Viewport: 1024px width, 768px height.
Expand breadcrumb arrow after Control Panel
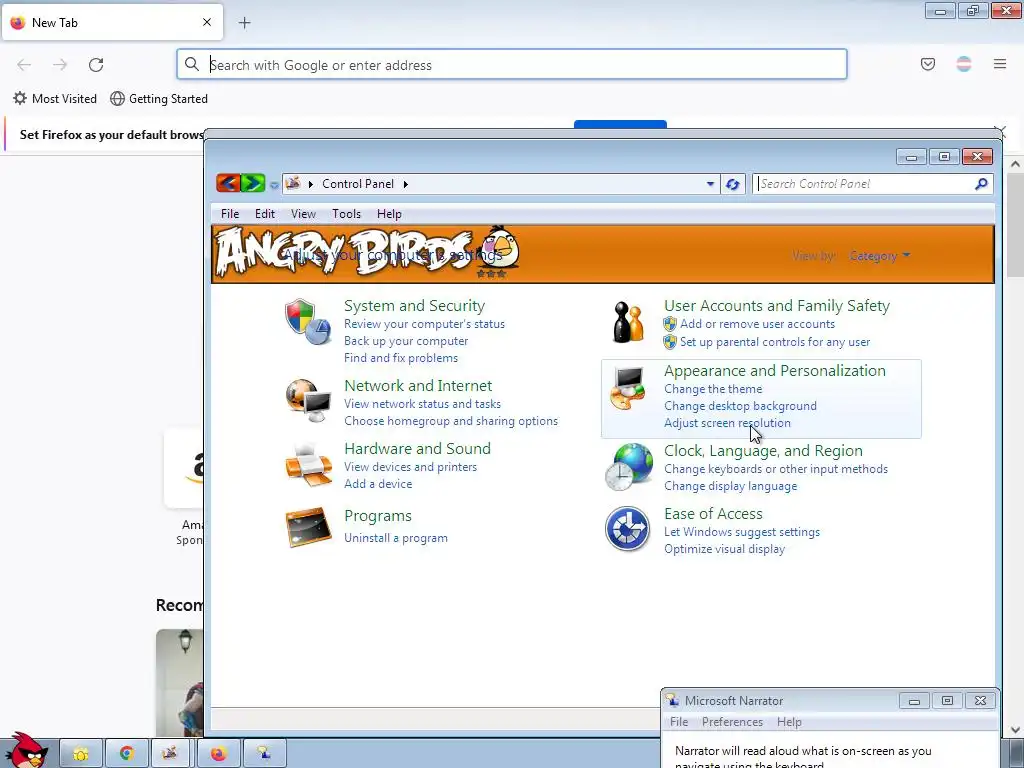pyautogui.click(x=406, y=184)
